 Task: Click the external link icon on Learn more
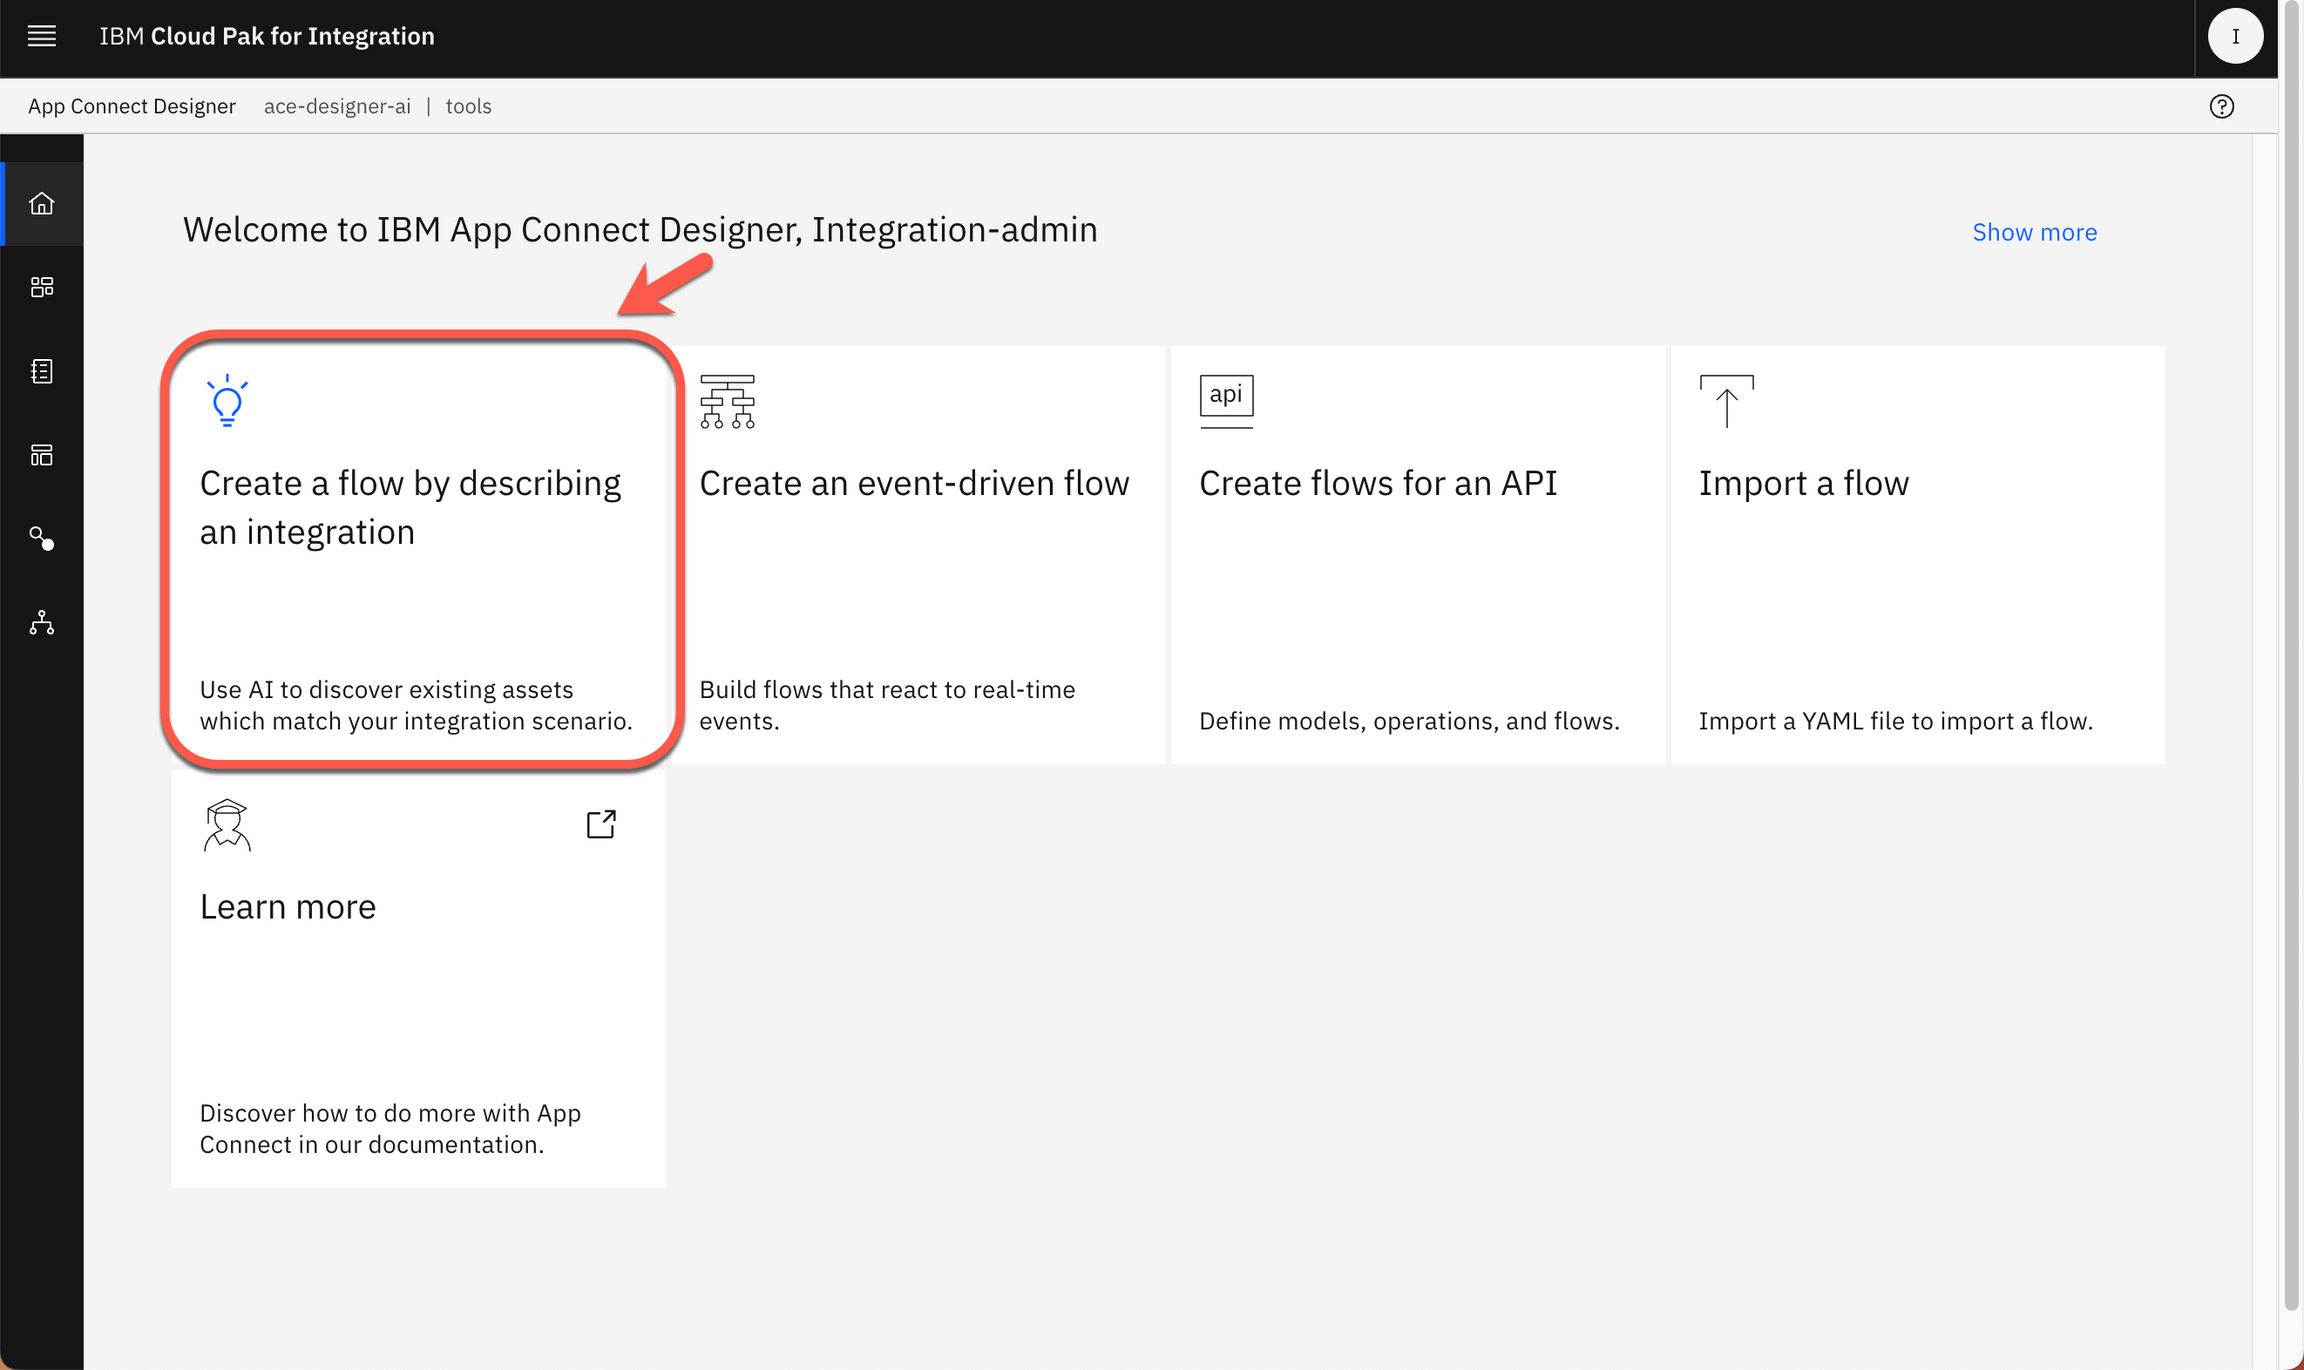tap(600, 823)
